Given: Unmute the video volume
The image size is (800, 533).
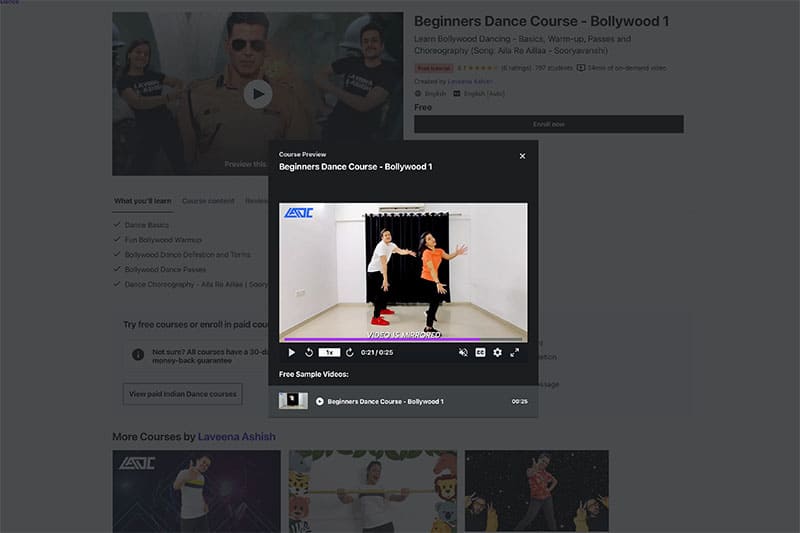Looking at the screenshot, I should [x=463, y=352].
